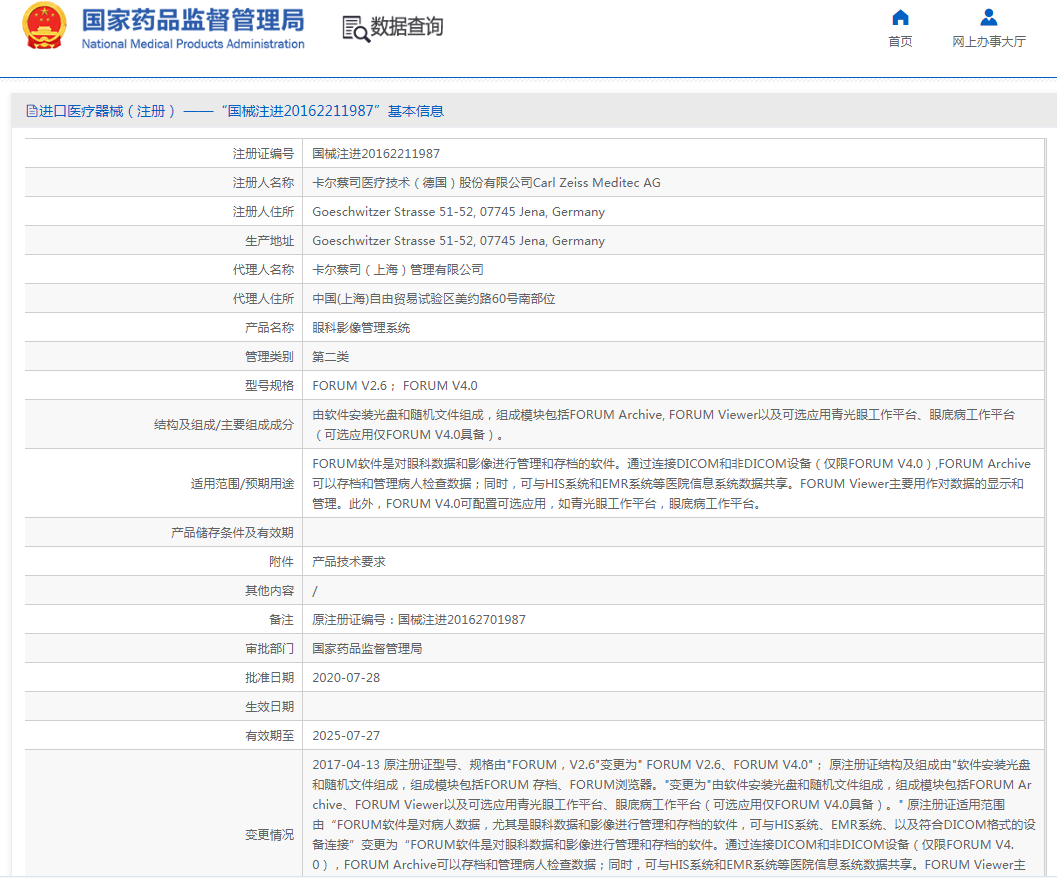Click the structure description starting 由软件安装光盘
Image resolution: width=1057 pixels, height=878 pixels.
coord(663,425)
